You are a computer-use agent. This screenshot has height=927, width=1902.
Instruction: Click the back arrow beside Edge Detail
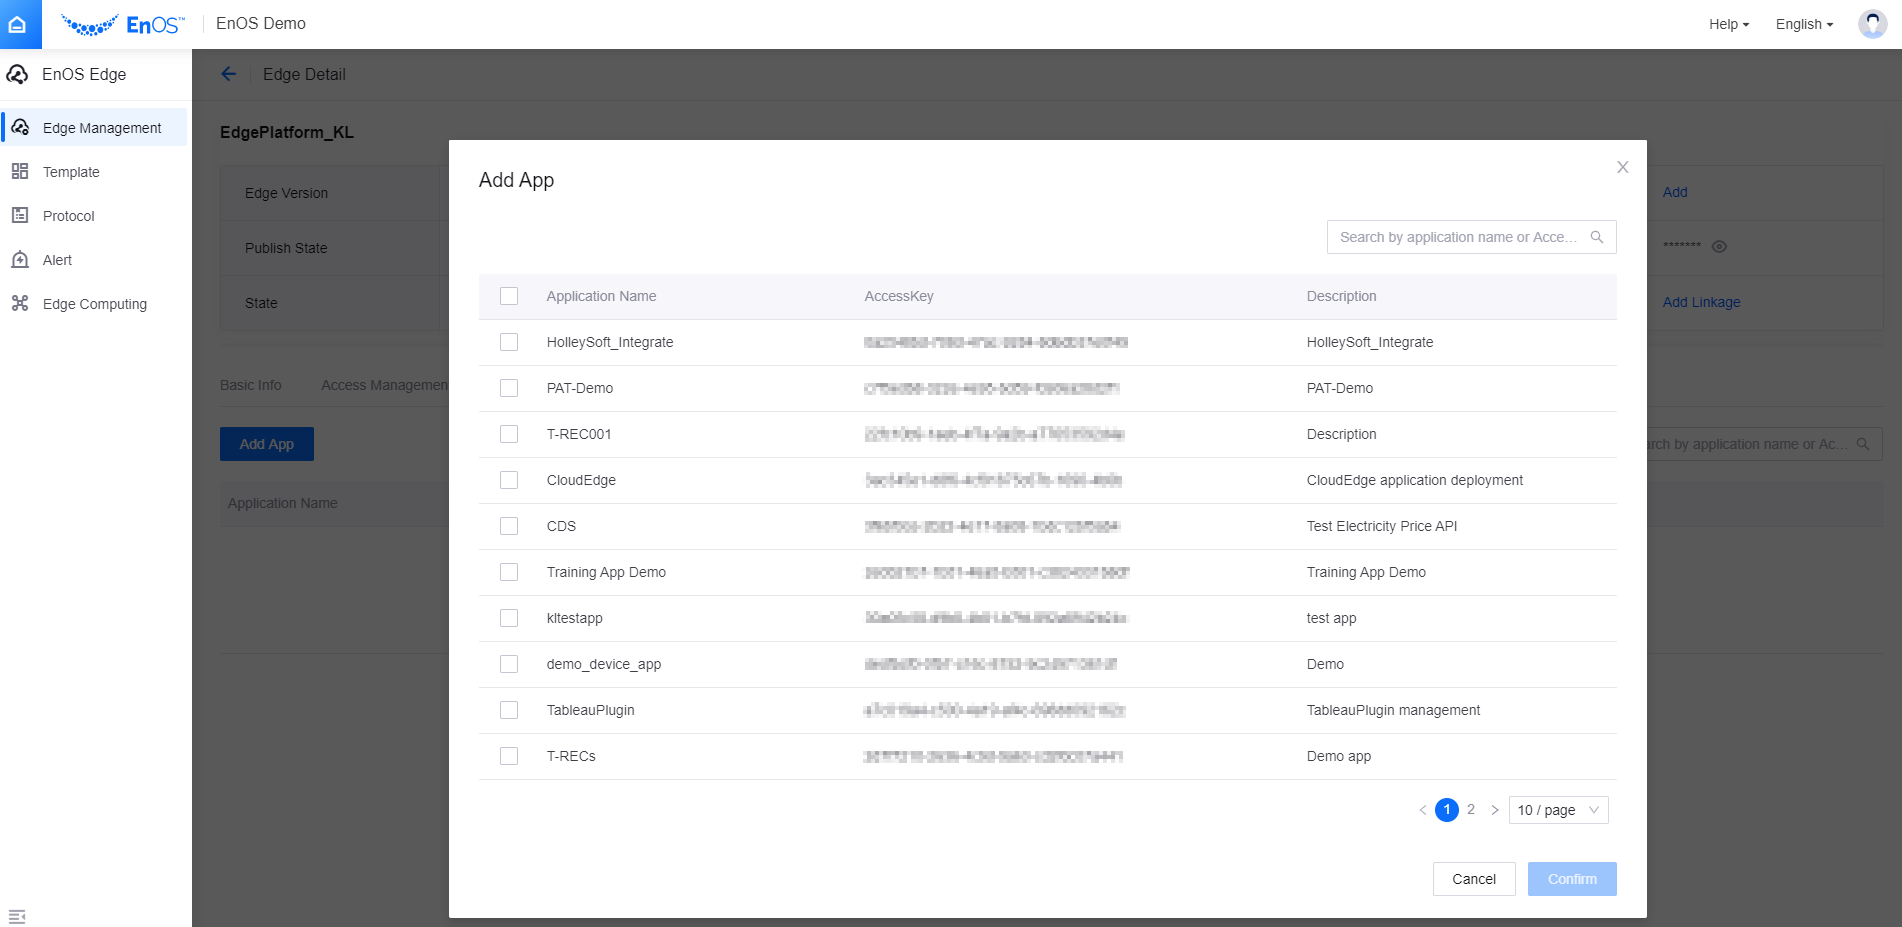point(229,74)
